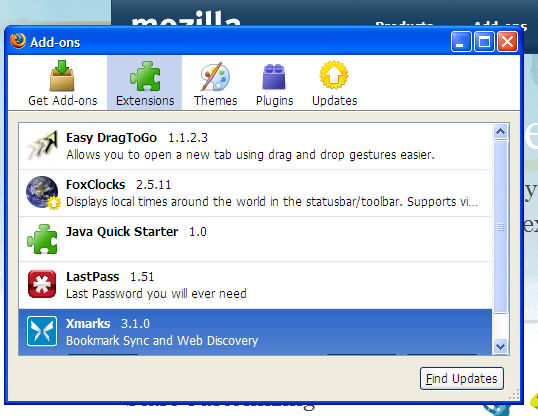This screenshot has width=538, height=416.
Task: Open the Themes palette icon
Action: click(215, 76)
